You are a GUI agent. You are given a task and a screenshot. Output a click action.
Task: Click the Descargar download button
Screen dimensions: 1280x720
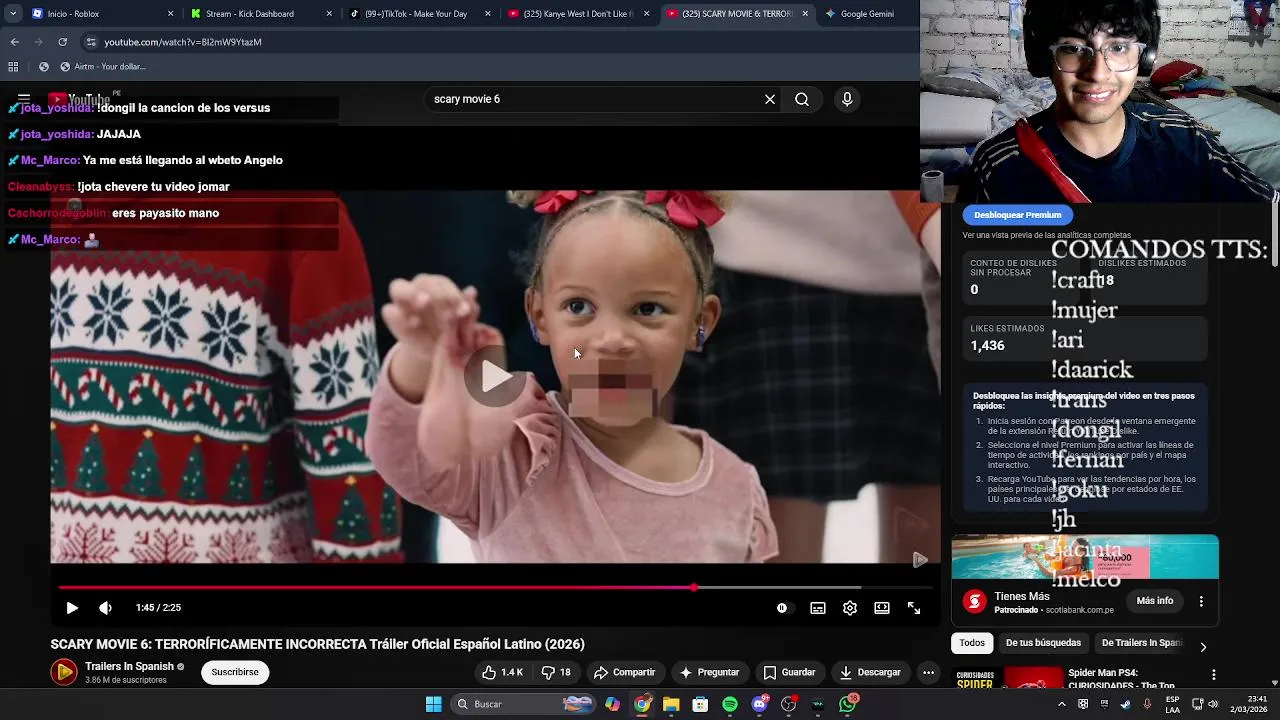pyautogui.click(x=870, y=672)
